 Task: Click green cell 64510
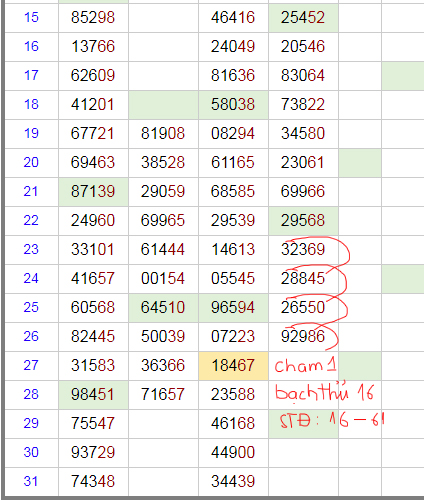pos(163,308)
